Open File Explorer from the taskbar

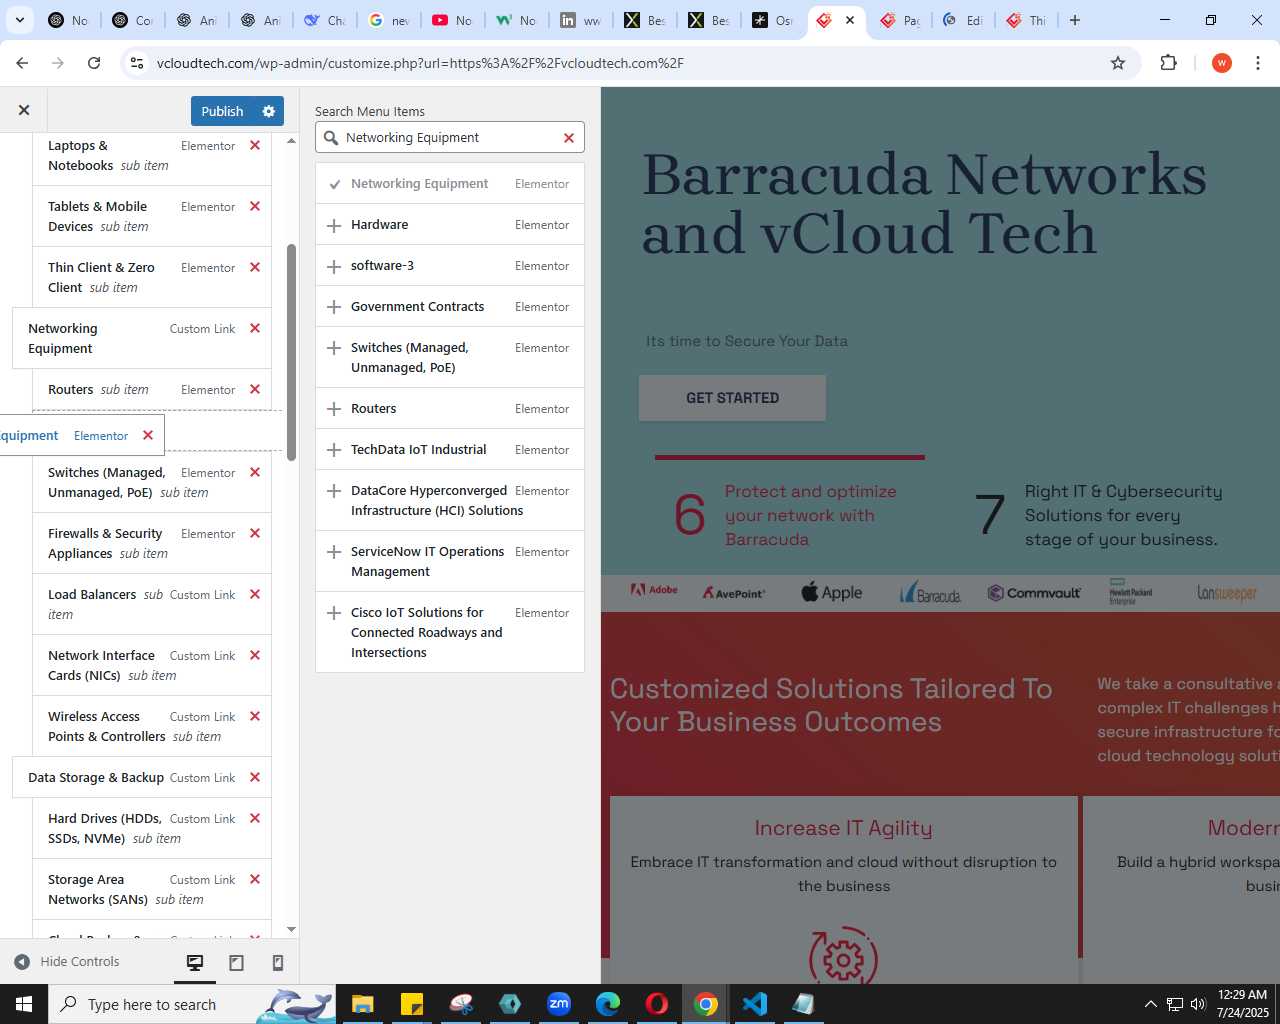click(x=362, y=1004)
